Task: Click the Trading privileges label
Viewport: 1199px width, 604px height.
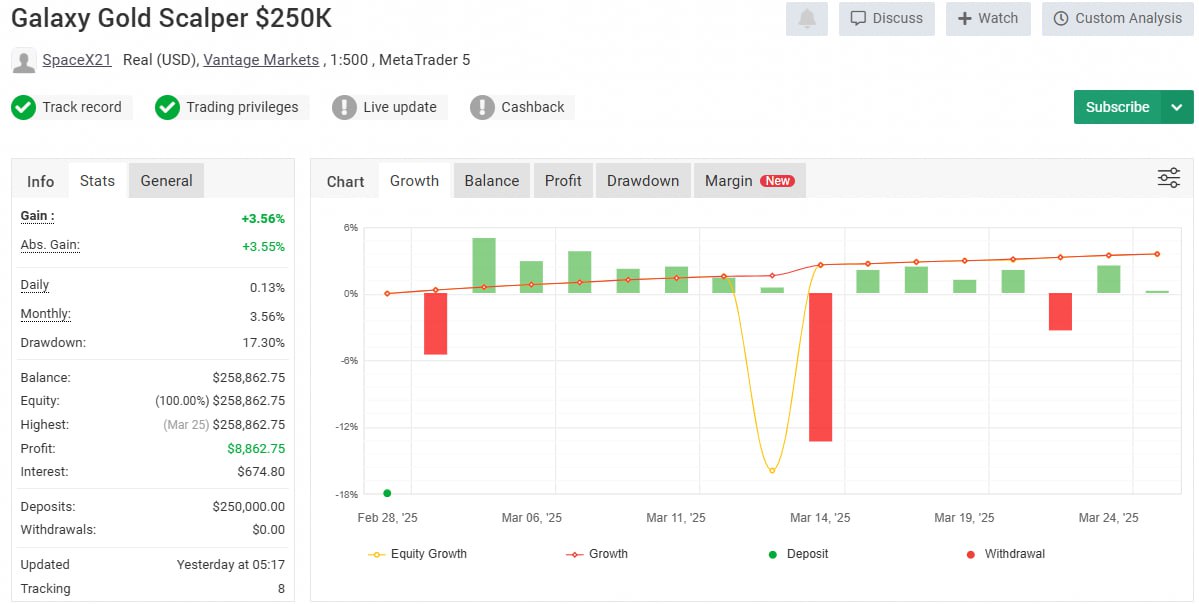Action: 242,107
